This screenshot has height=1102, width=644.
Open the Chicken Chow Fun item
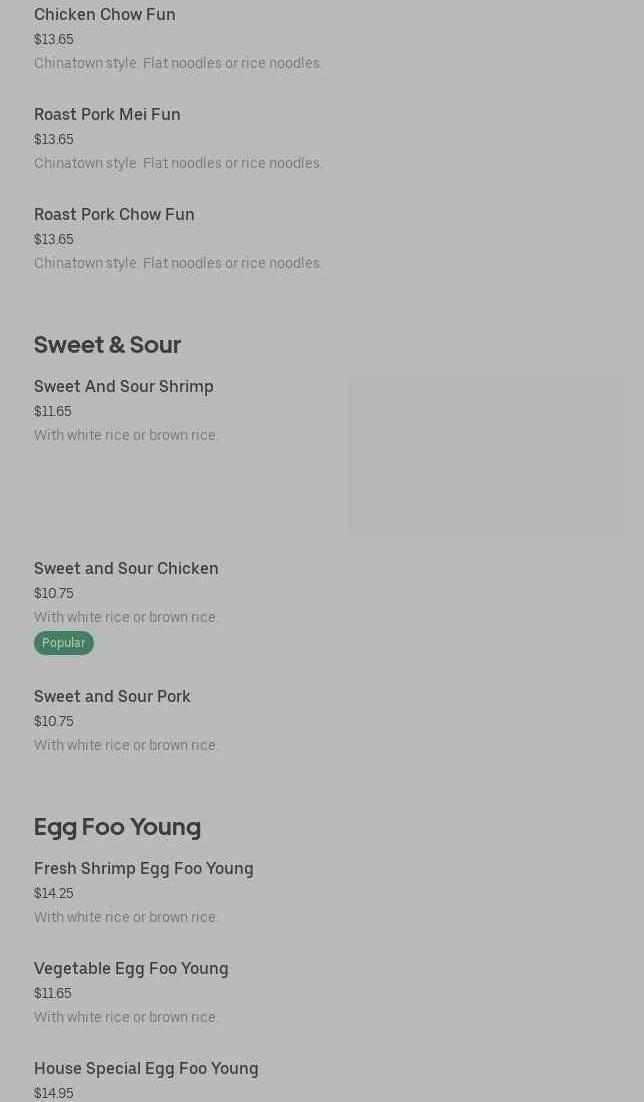(105, 14)
